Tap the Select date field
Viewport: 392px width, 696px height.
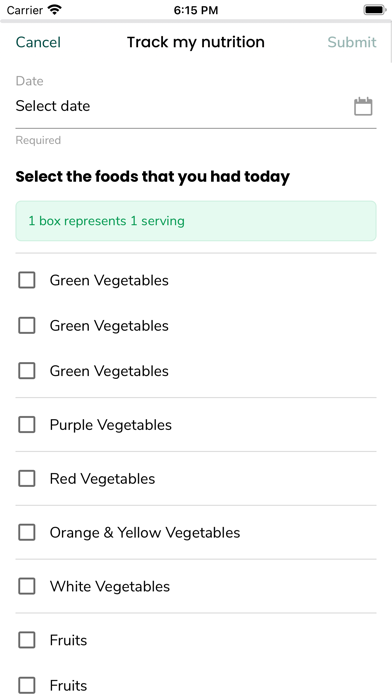click(196, 107)
